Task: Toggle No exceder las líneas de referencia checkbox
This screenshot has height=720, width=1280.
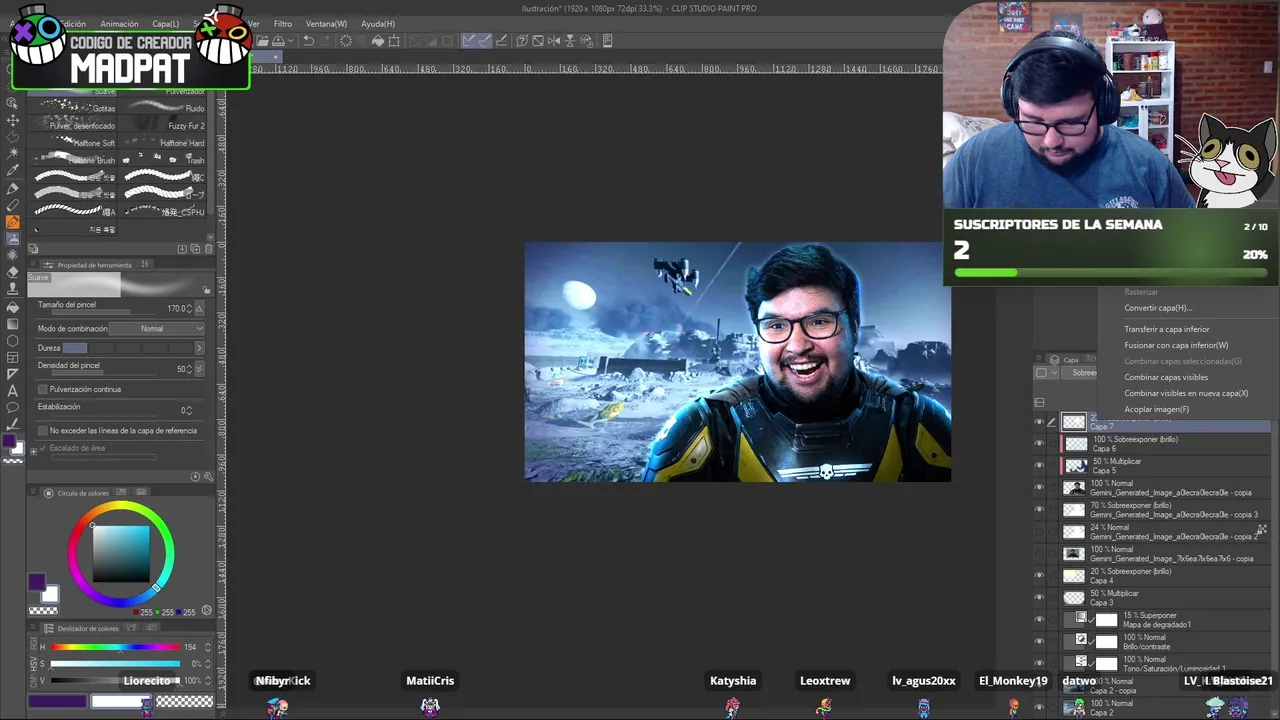Action: [x=43, y=430]
